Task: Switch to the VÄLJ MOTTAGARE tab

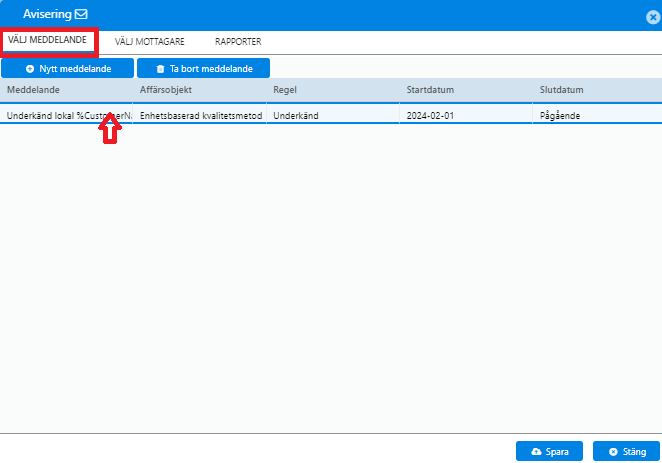Action: (149, 42)
